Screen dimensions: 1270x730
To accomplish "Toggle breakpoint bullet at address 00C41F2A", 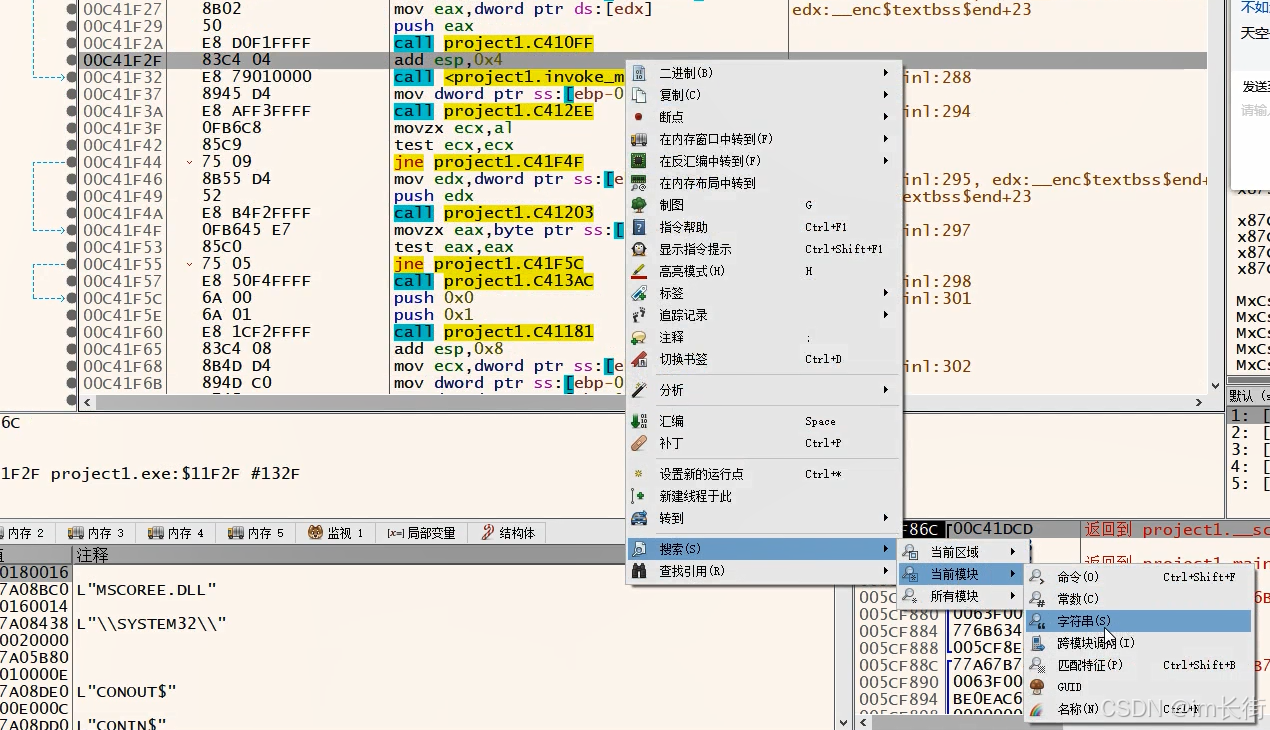I will click(x=71, y=43).
